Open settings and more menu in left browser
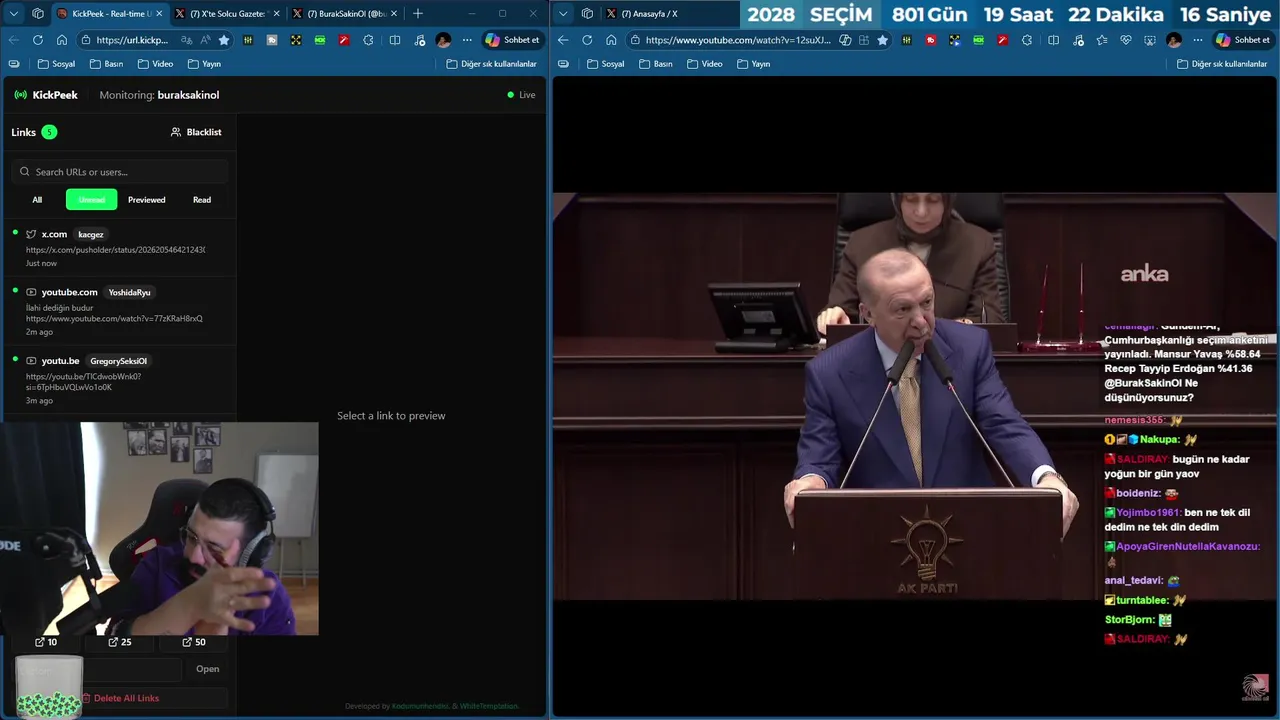Image resolution: width=1280 pixels, height=720 pixels. [x=467, y=40]
